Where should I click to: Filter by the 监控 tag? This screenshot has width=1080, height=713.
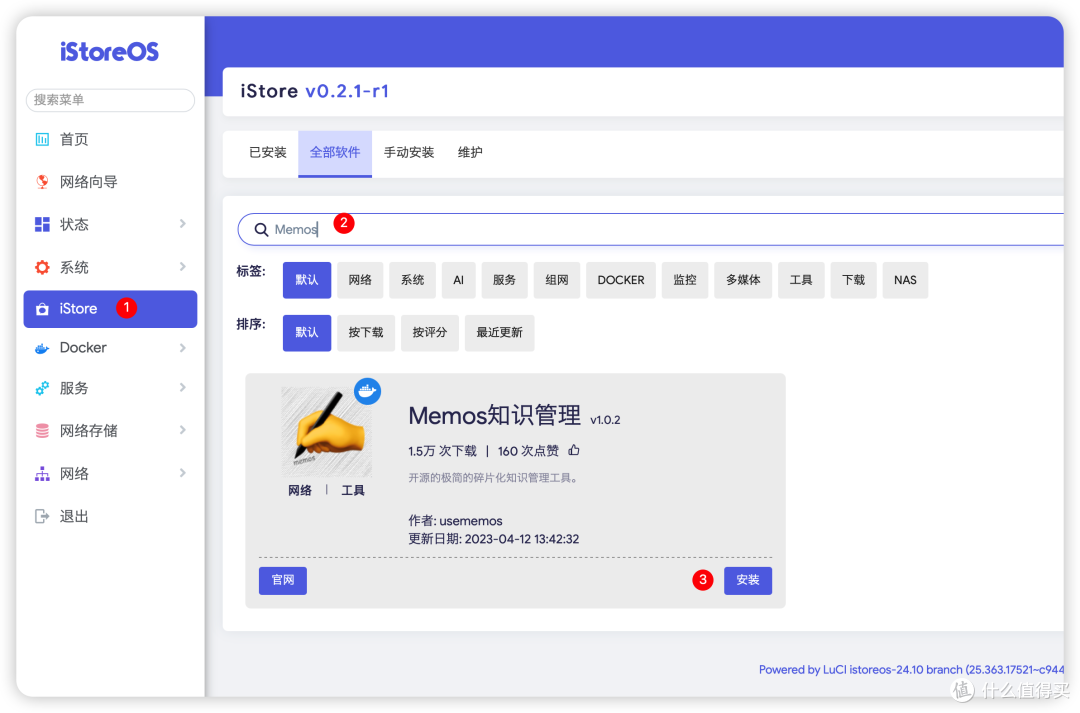[685, 280]
